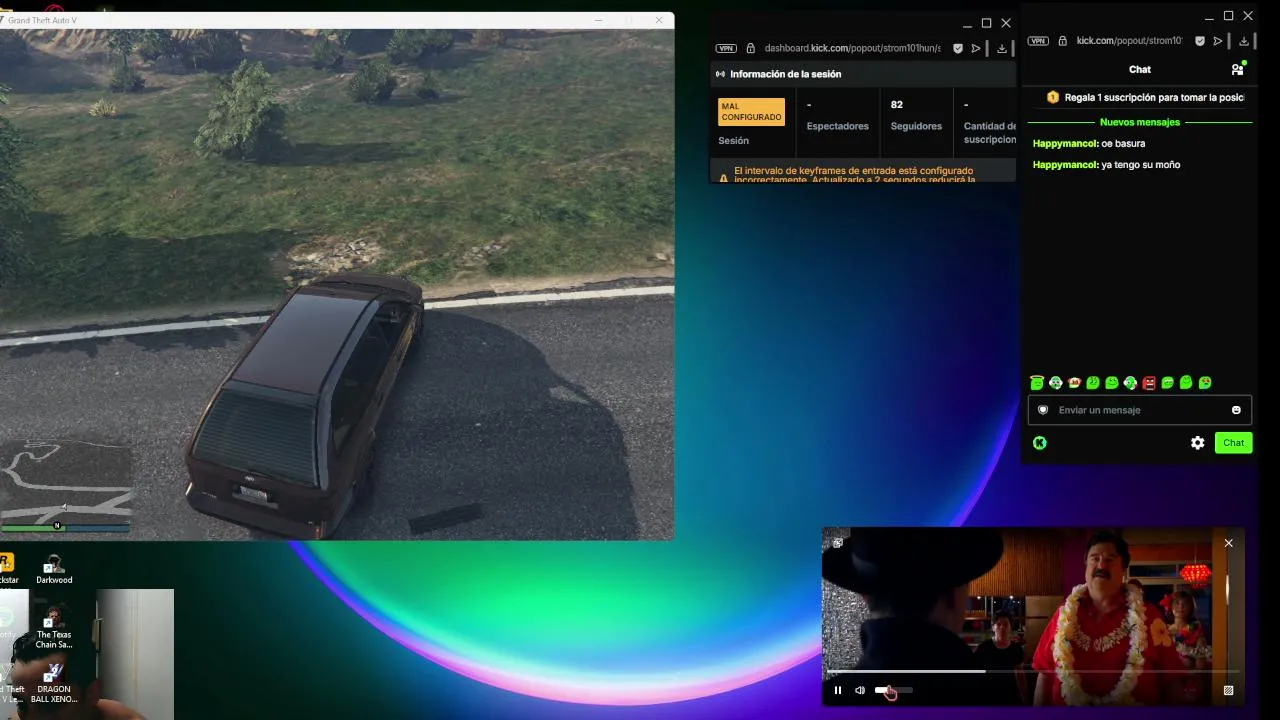This screenshot has height=720, width=1280.
Task: Seek on the mini player progress bar
Action: [x=1033, y=672]
